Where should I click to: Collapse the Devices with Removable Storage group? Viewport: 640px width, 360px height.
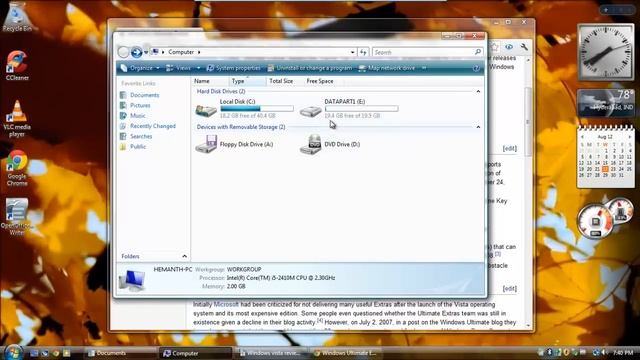click(478, 127)
